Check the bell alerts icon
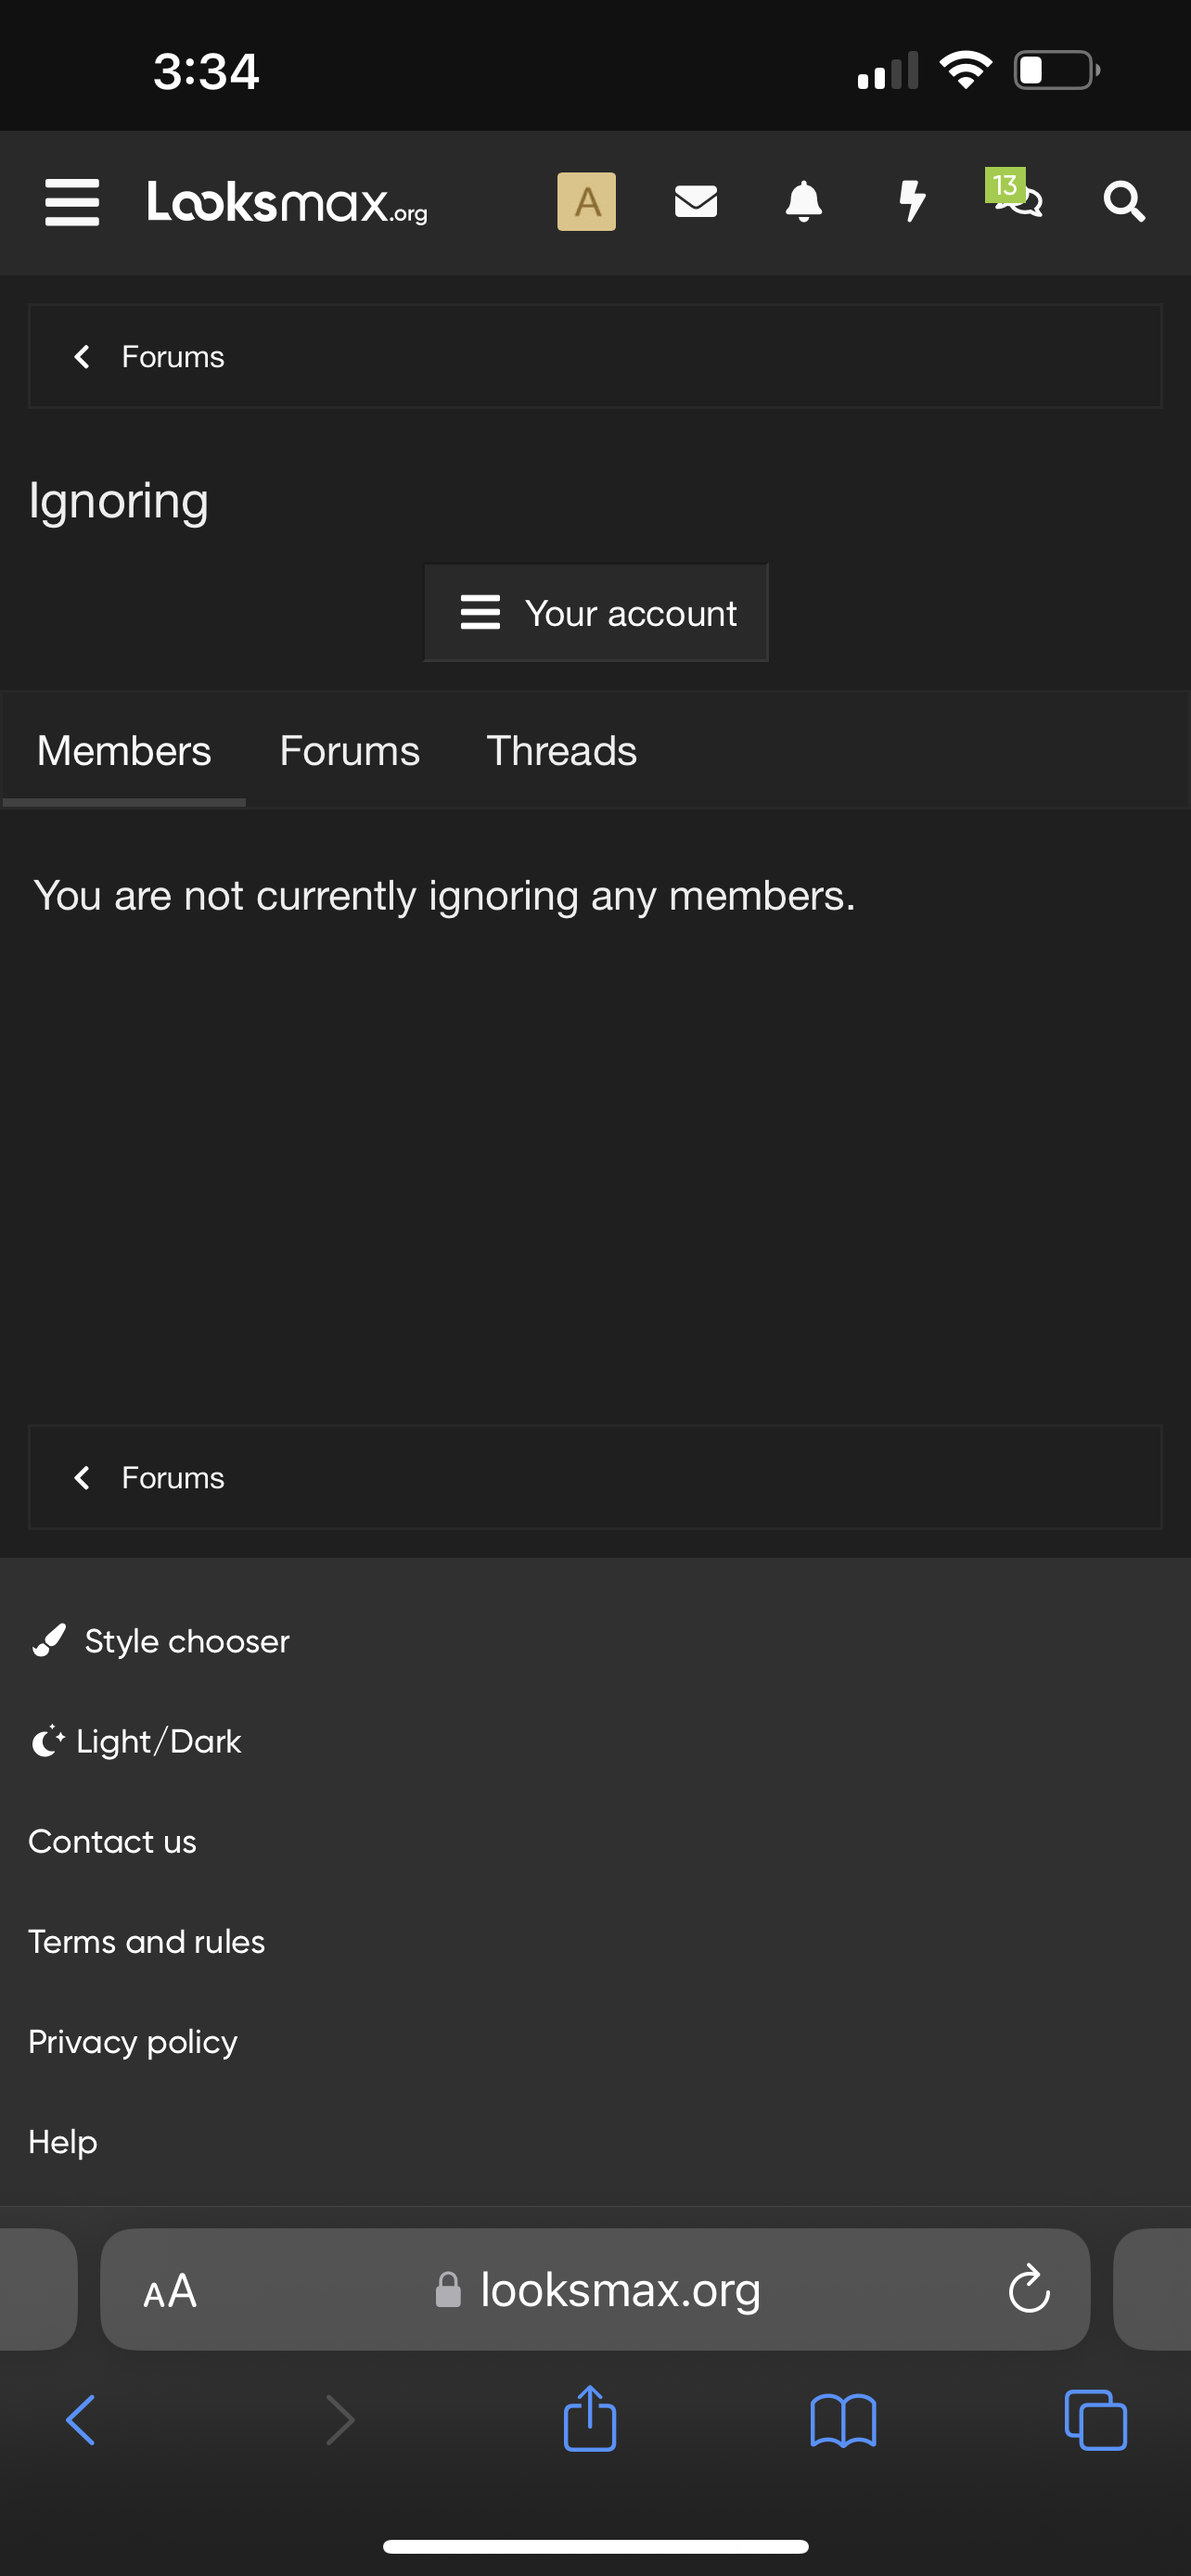This screenshot has height=2576, width=1191. pos(803,201)
